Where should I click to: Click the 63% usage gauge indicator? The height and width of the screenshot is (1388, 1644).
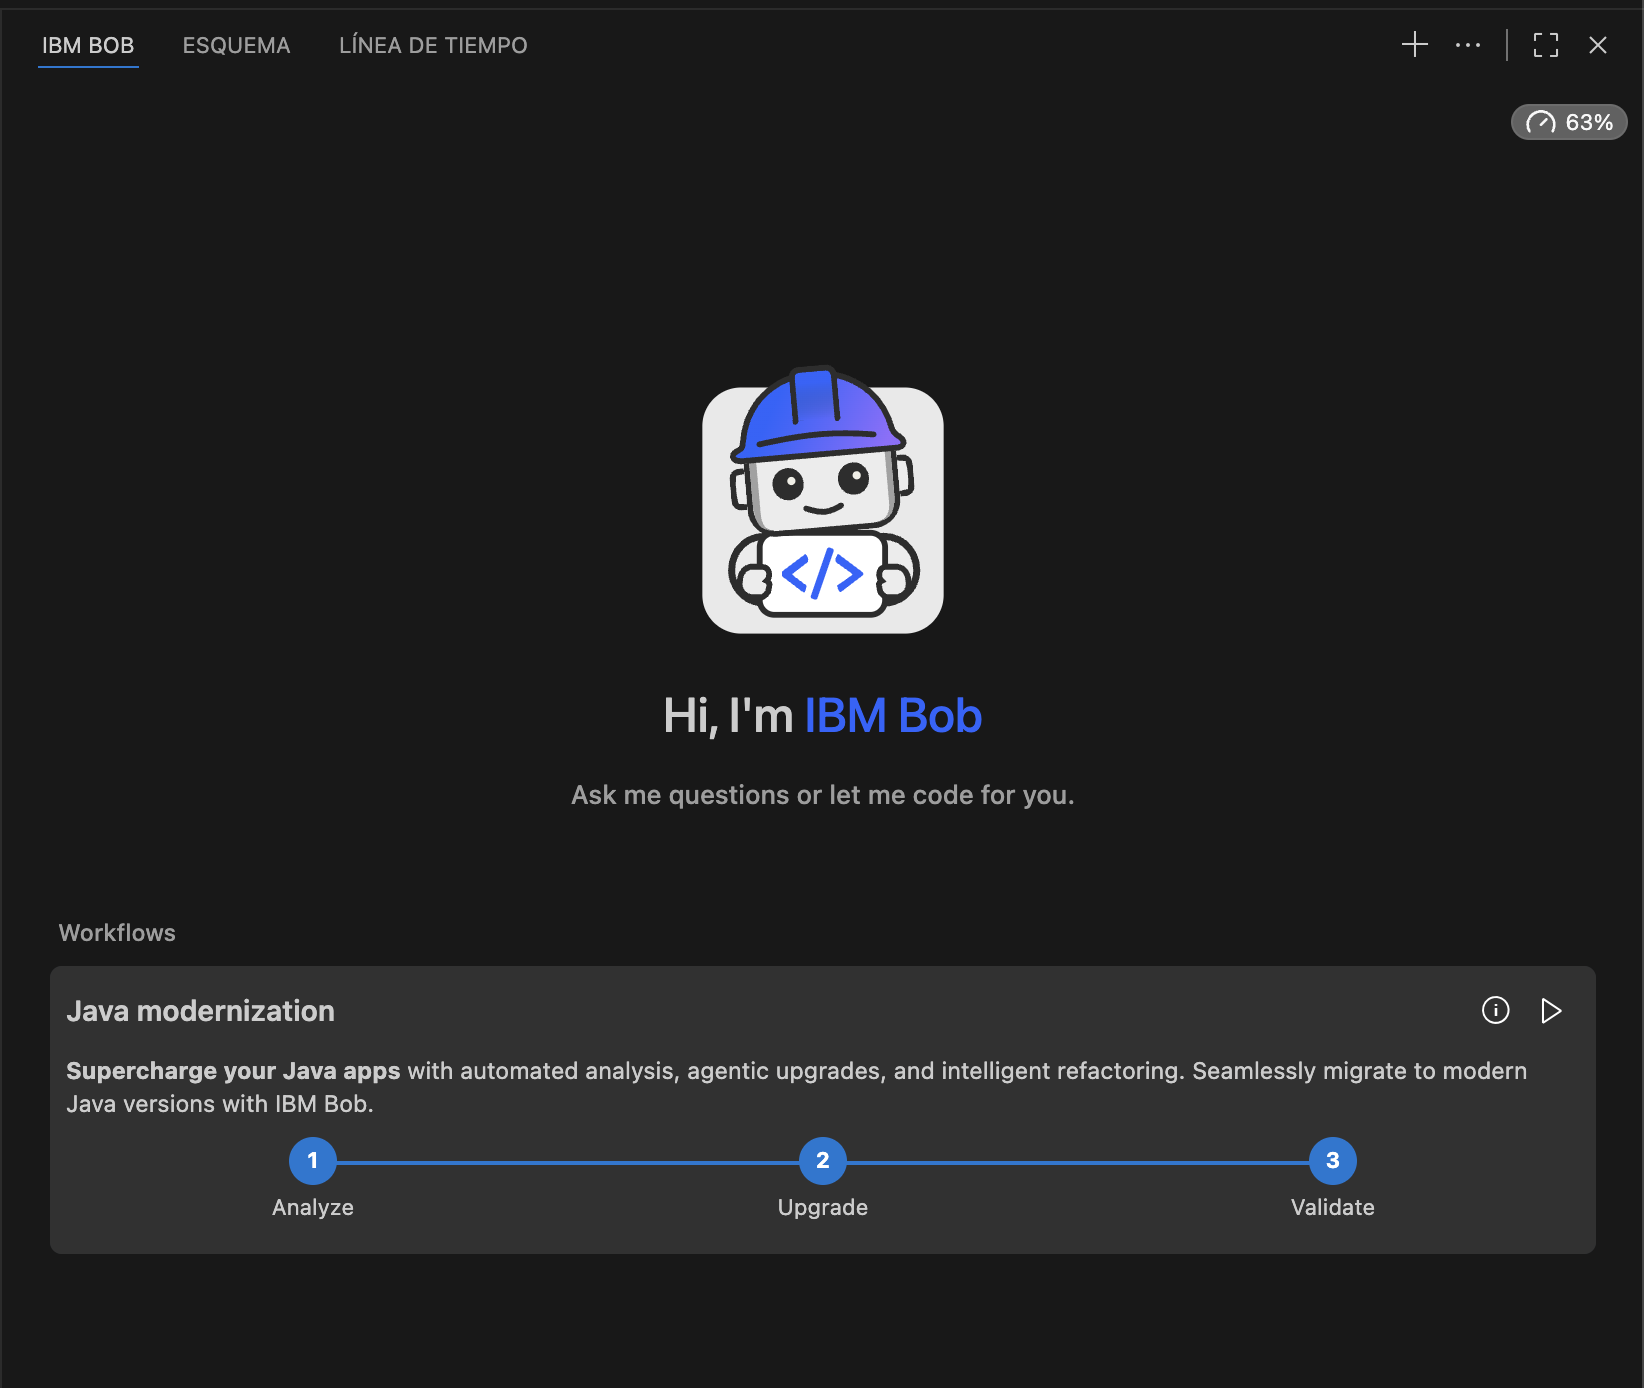click(x=1568, y=122)
